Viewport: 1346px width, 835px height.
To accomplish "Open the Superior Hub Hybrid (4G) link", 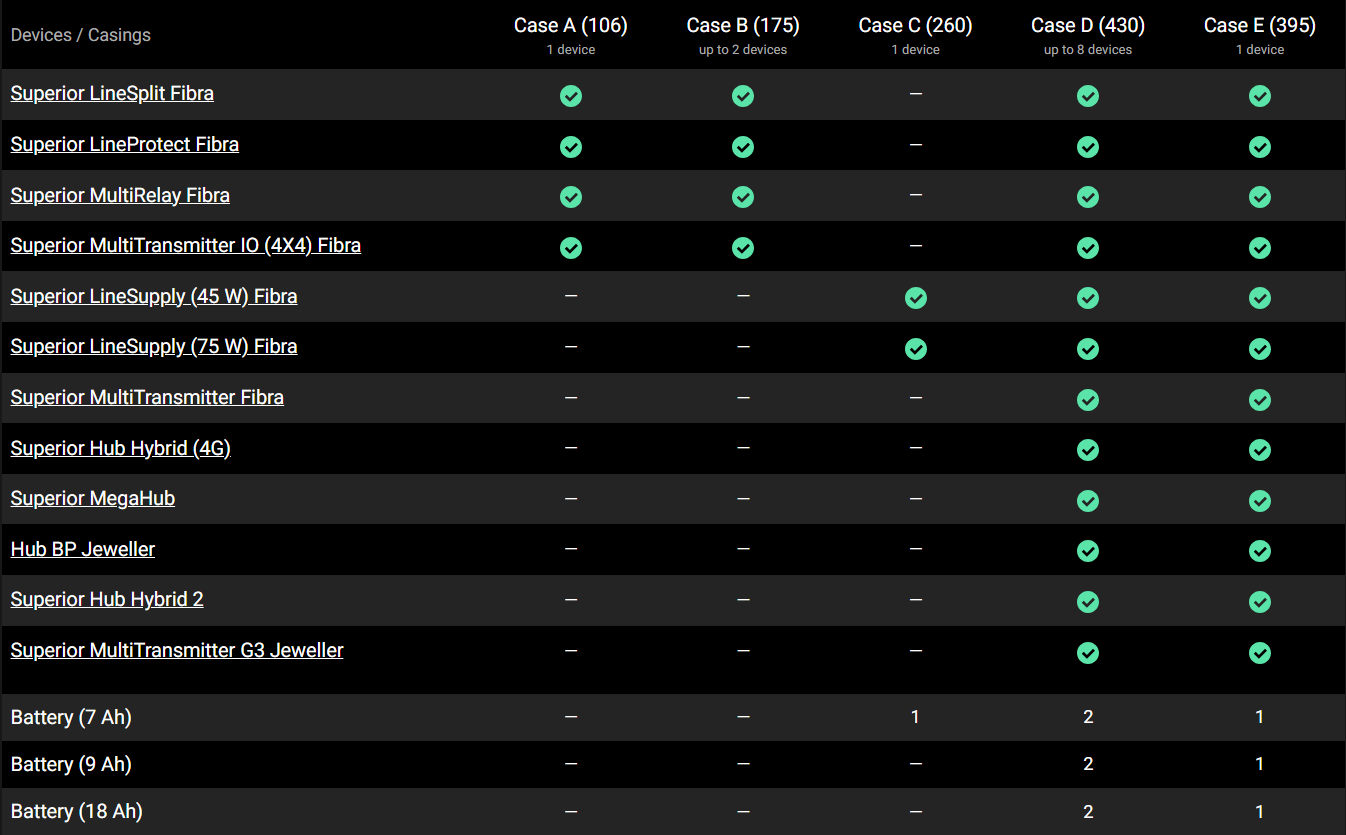I will point(121,449).
